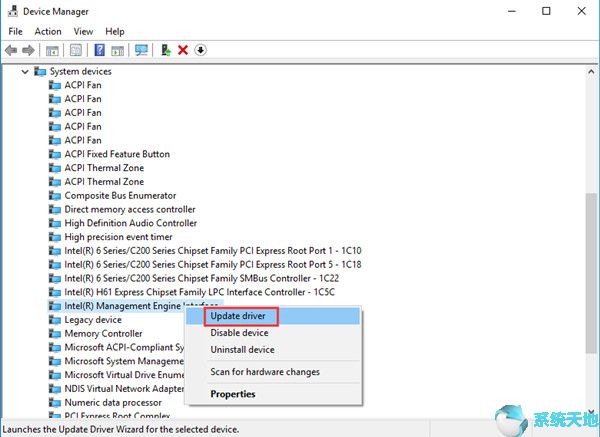Select icon beside High precision event timer

tap(55, 237)
